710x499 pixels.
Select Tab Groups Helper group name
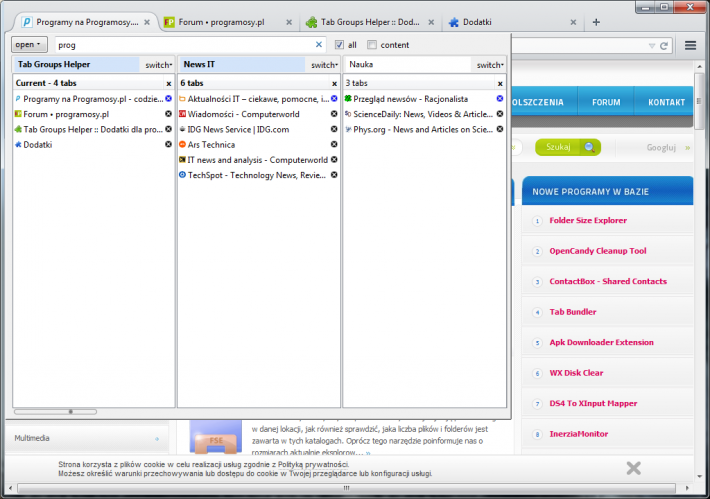(77, 64)
